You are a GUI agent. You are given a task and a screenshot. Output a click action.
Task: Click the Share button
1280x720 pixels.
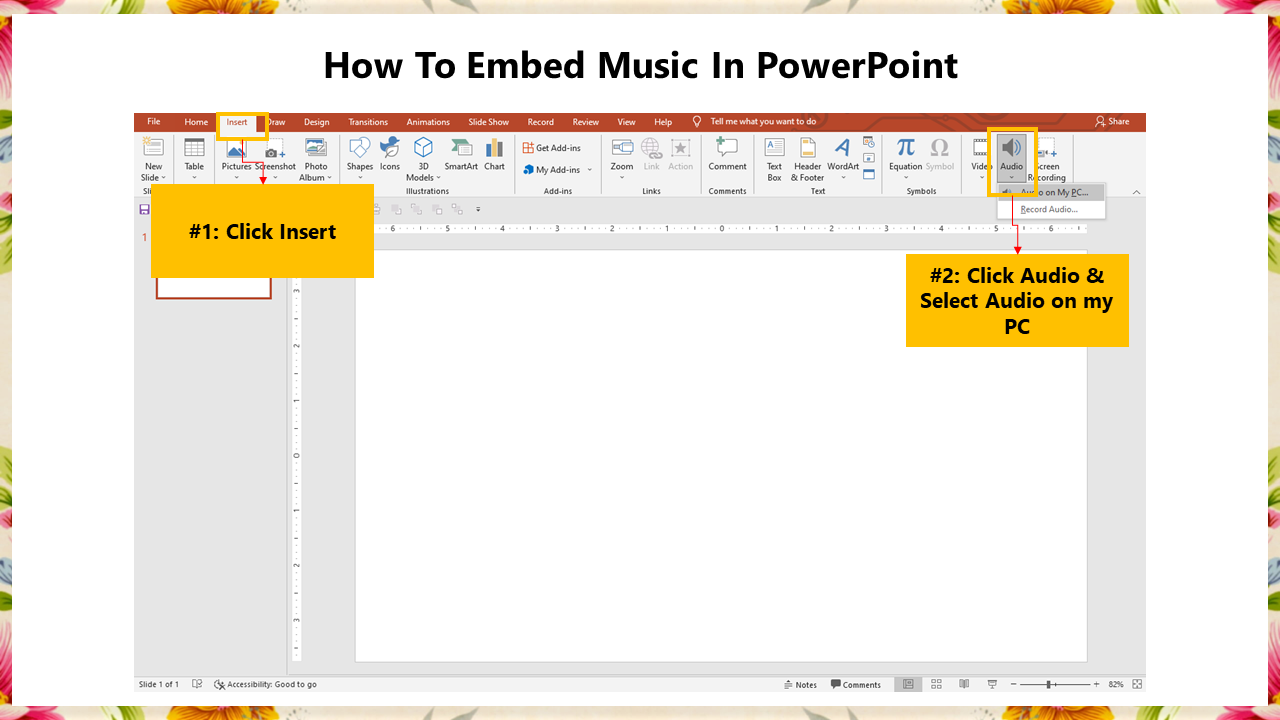(1112, 122)
